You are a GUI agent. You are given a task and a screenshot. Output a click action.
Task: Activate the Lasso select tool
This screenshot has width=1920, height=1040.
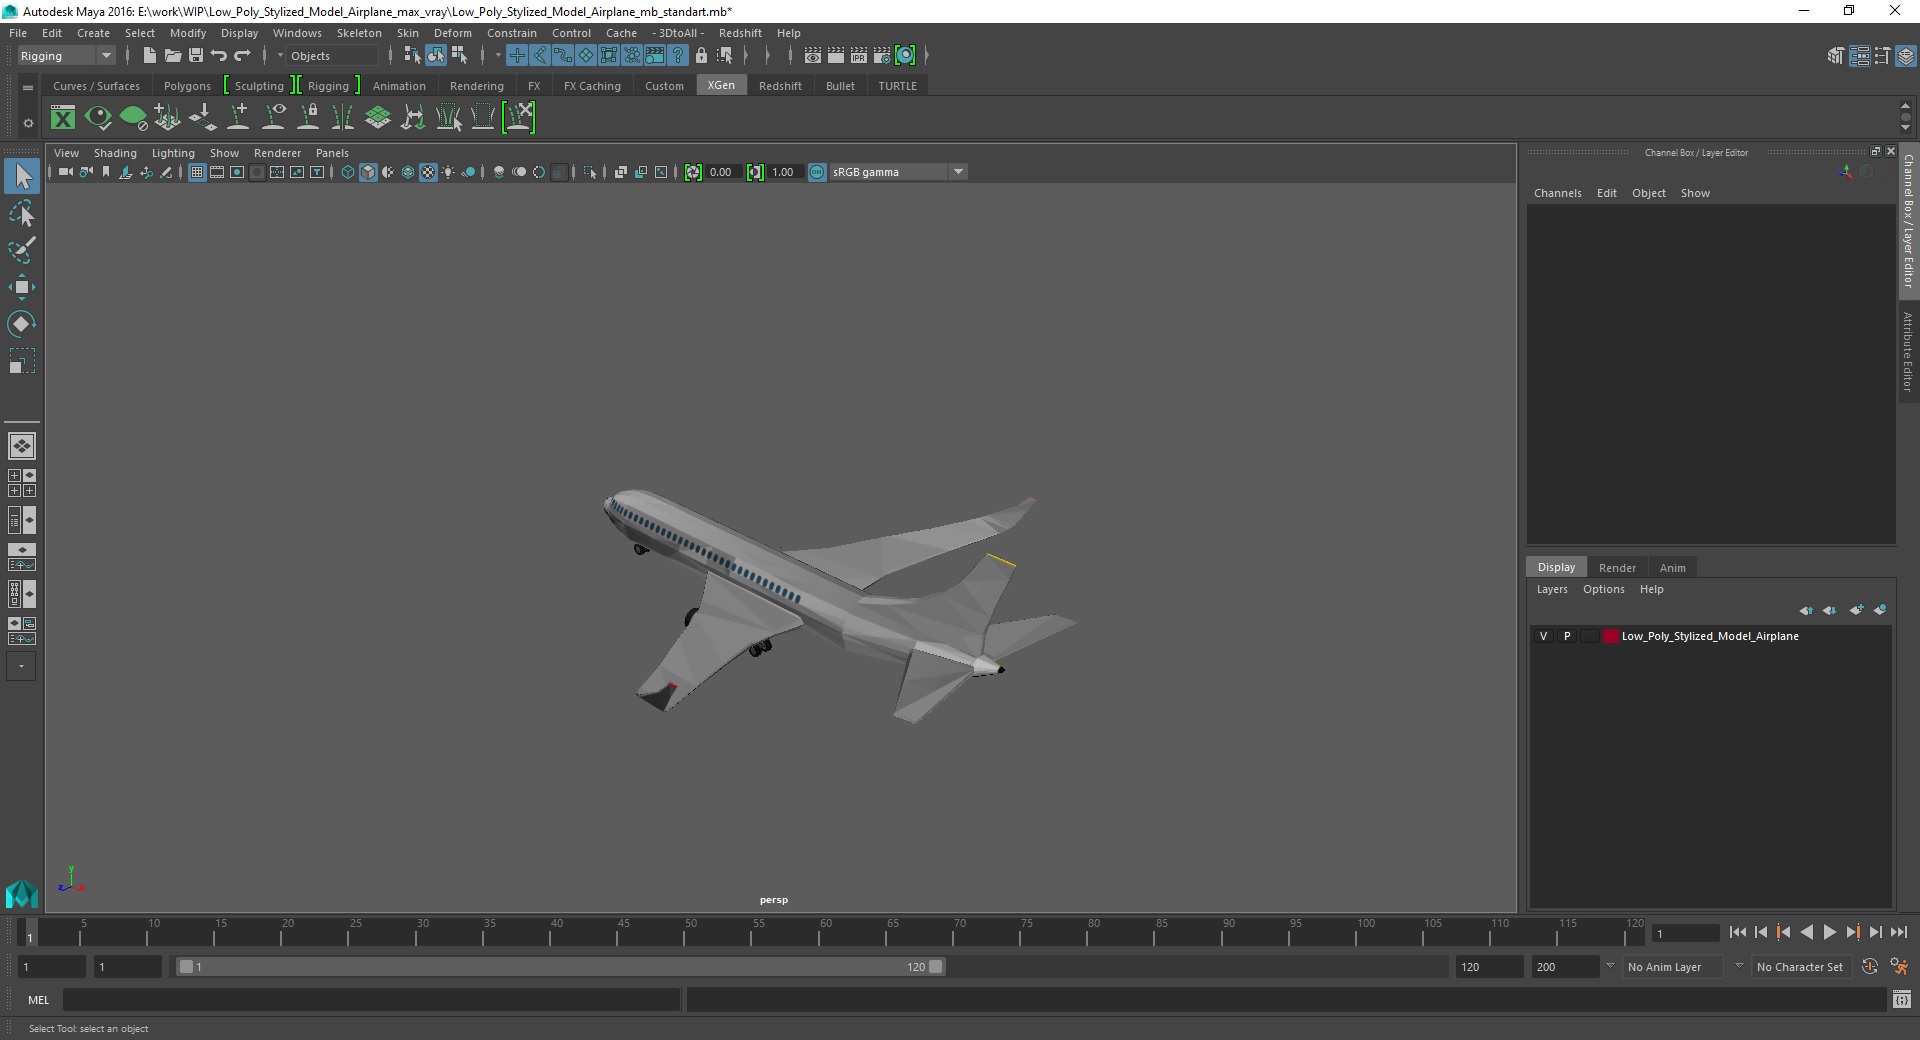pos(22,214)
